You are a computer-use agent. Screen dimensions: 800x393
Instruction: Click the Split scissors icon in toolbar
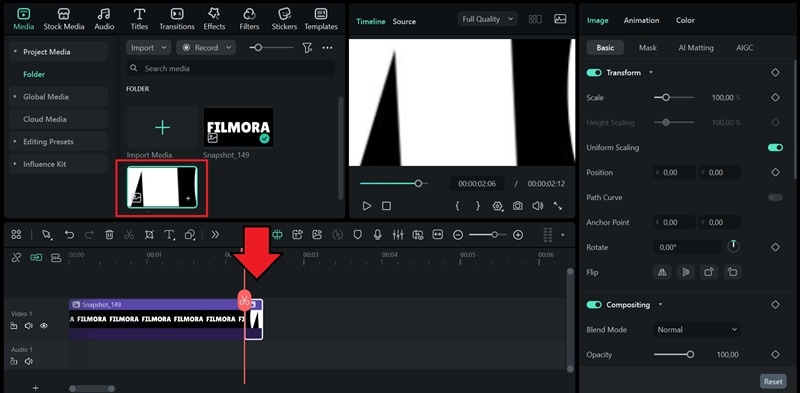click(x=129, y=235)
